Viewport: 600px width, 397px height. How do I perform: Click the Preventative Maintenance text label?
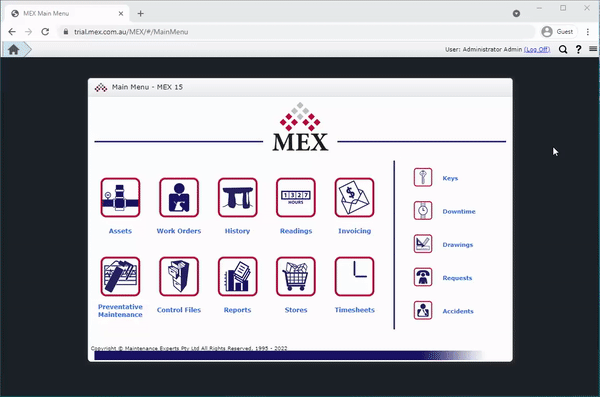[x=120, y=310]
